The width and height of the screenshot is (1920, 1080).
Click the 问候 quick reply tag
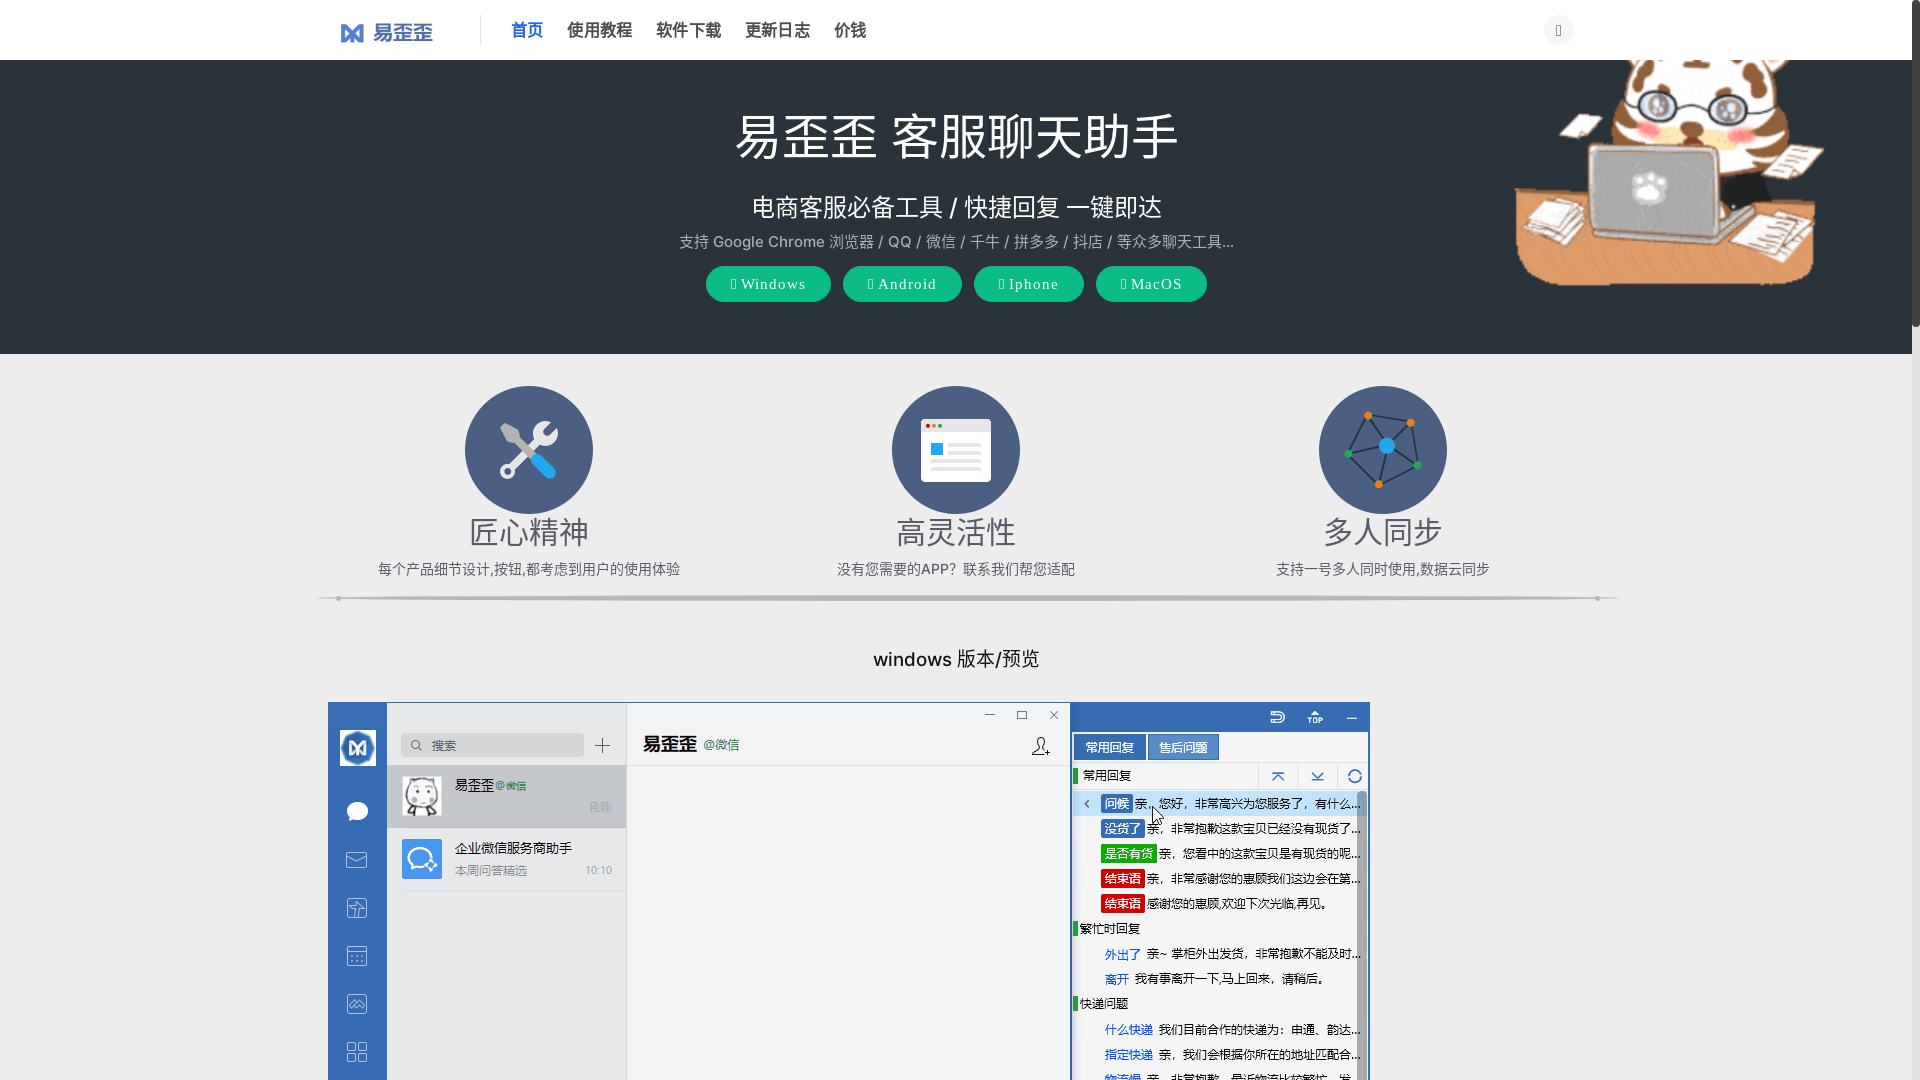1116,804
